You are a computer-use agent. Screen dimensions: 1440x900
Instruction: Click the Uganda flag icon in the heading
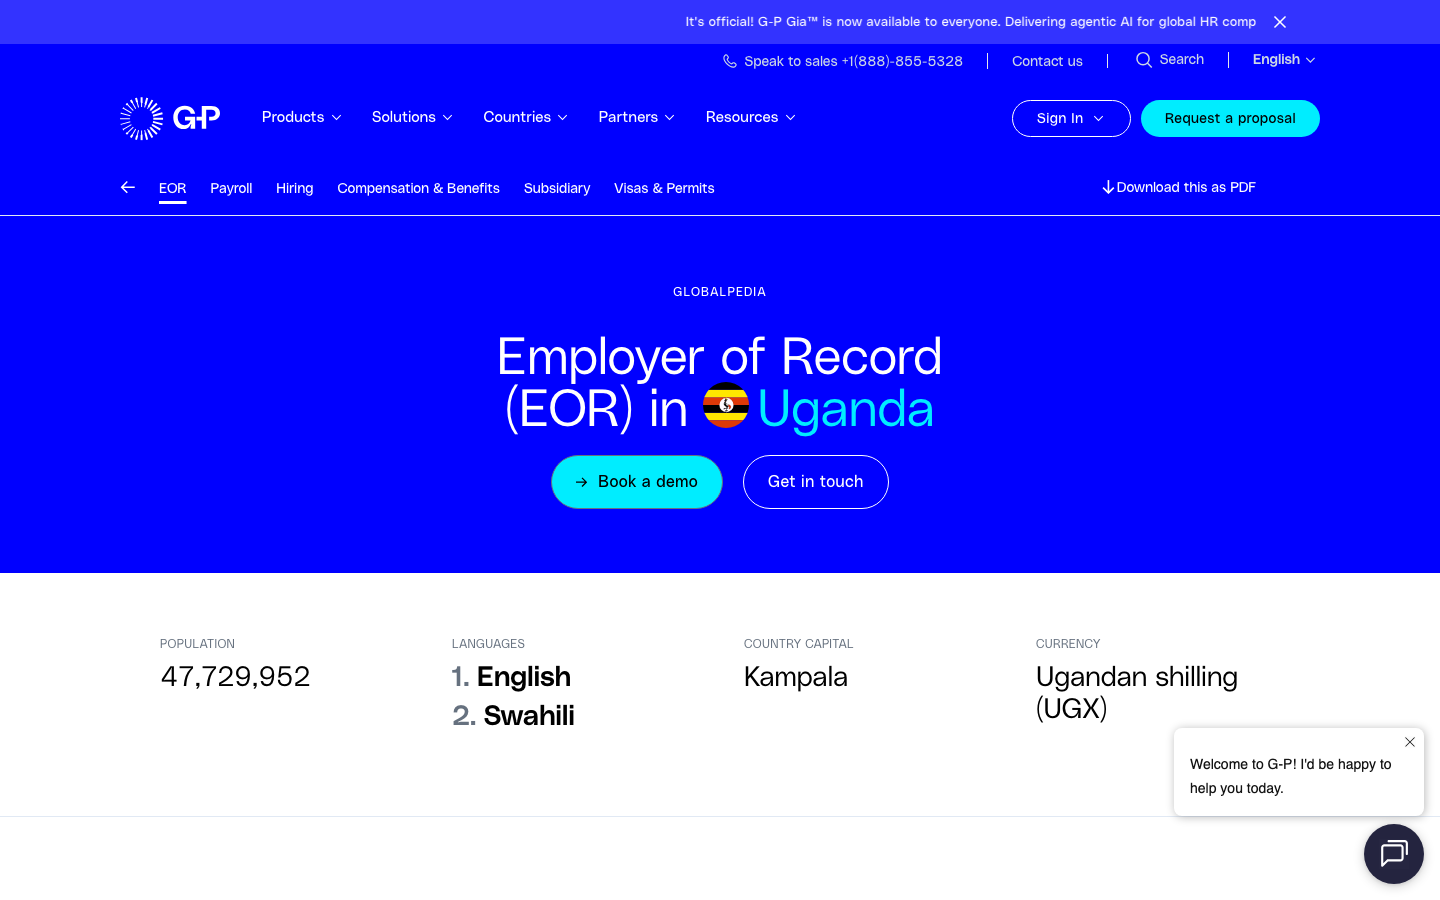[726, 405]
